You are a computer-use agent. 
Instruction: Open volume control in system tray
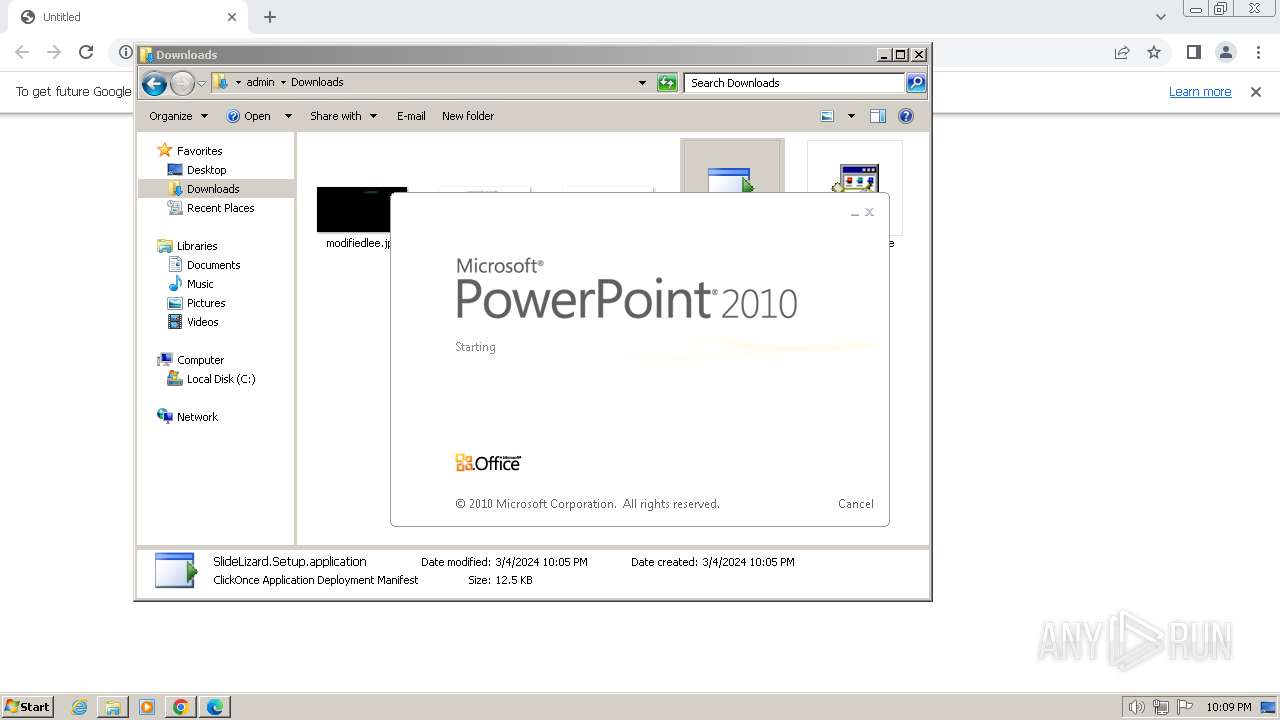tap(1136, 707)
